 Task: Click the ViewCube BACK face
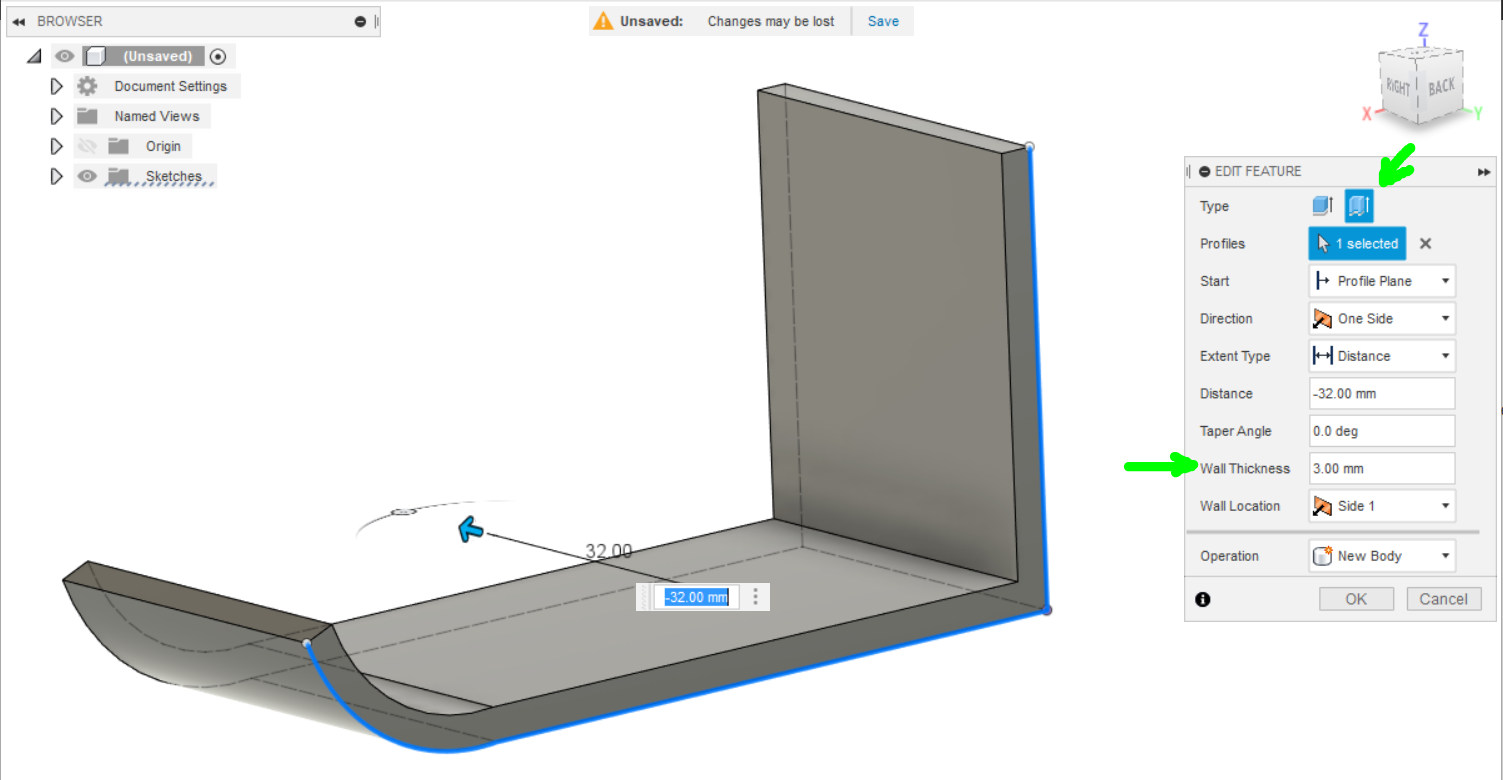[1442, 88]
